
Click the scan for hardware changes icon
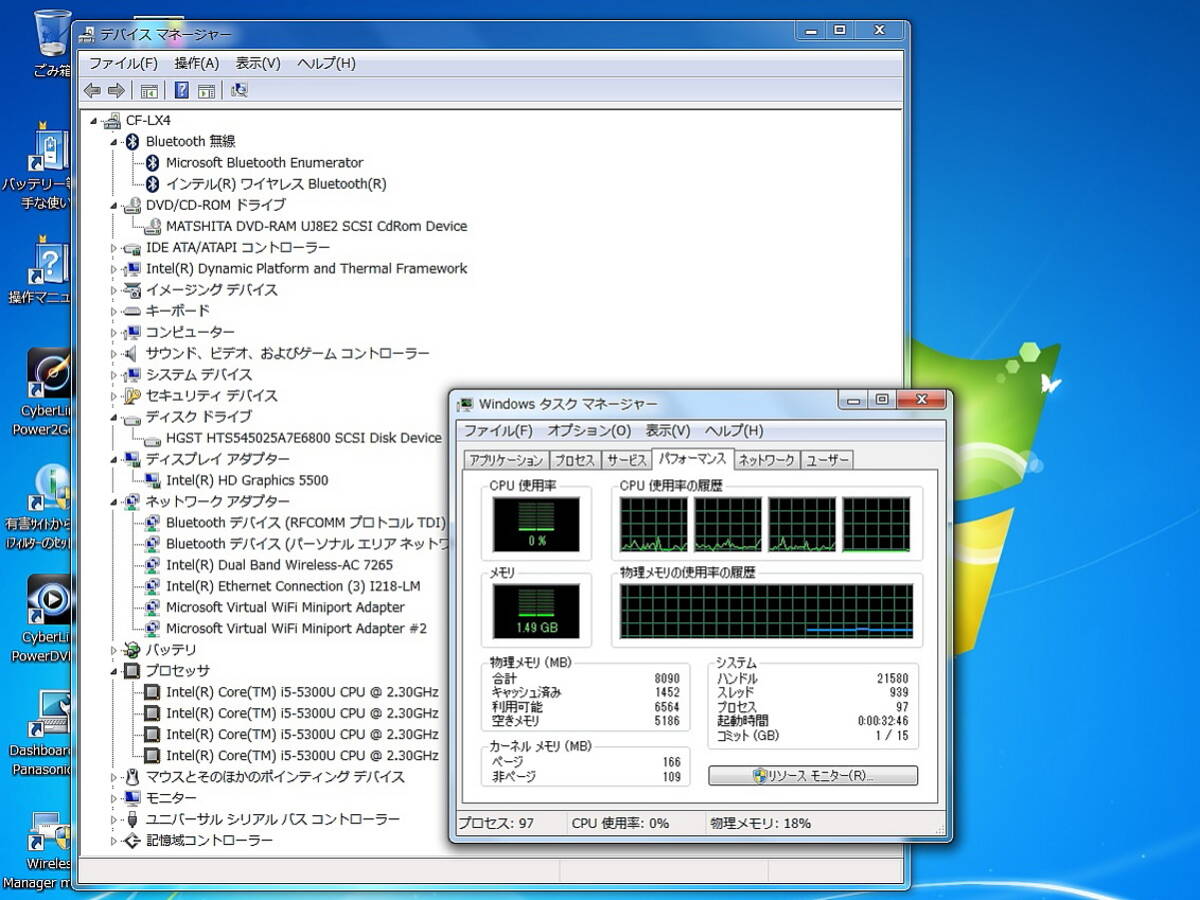pyautogui.click(x=239, y=91)
